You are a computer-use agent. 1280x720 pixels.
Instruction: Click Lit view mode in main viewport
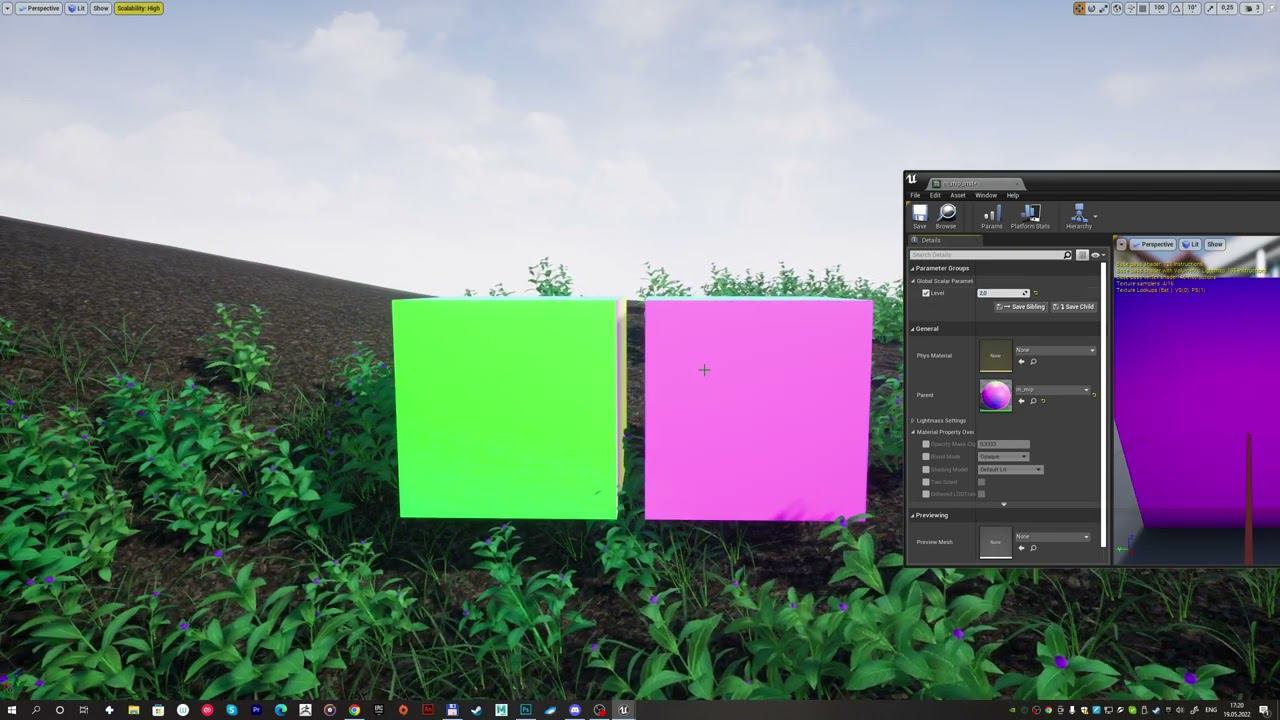(x=77, y=8)
